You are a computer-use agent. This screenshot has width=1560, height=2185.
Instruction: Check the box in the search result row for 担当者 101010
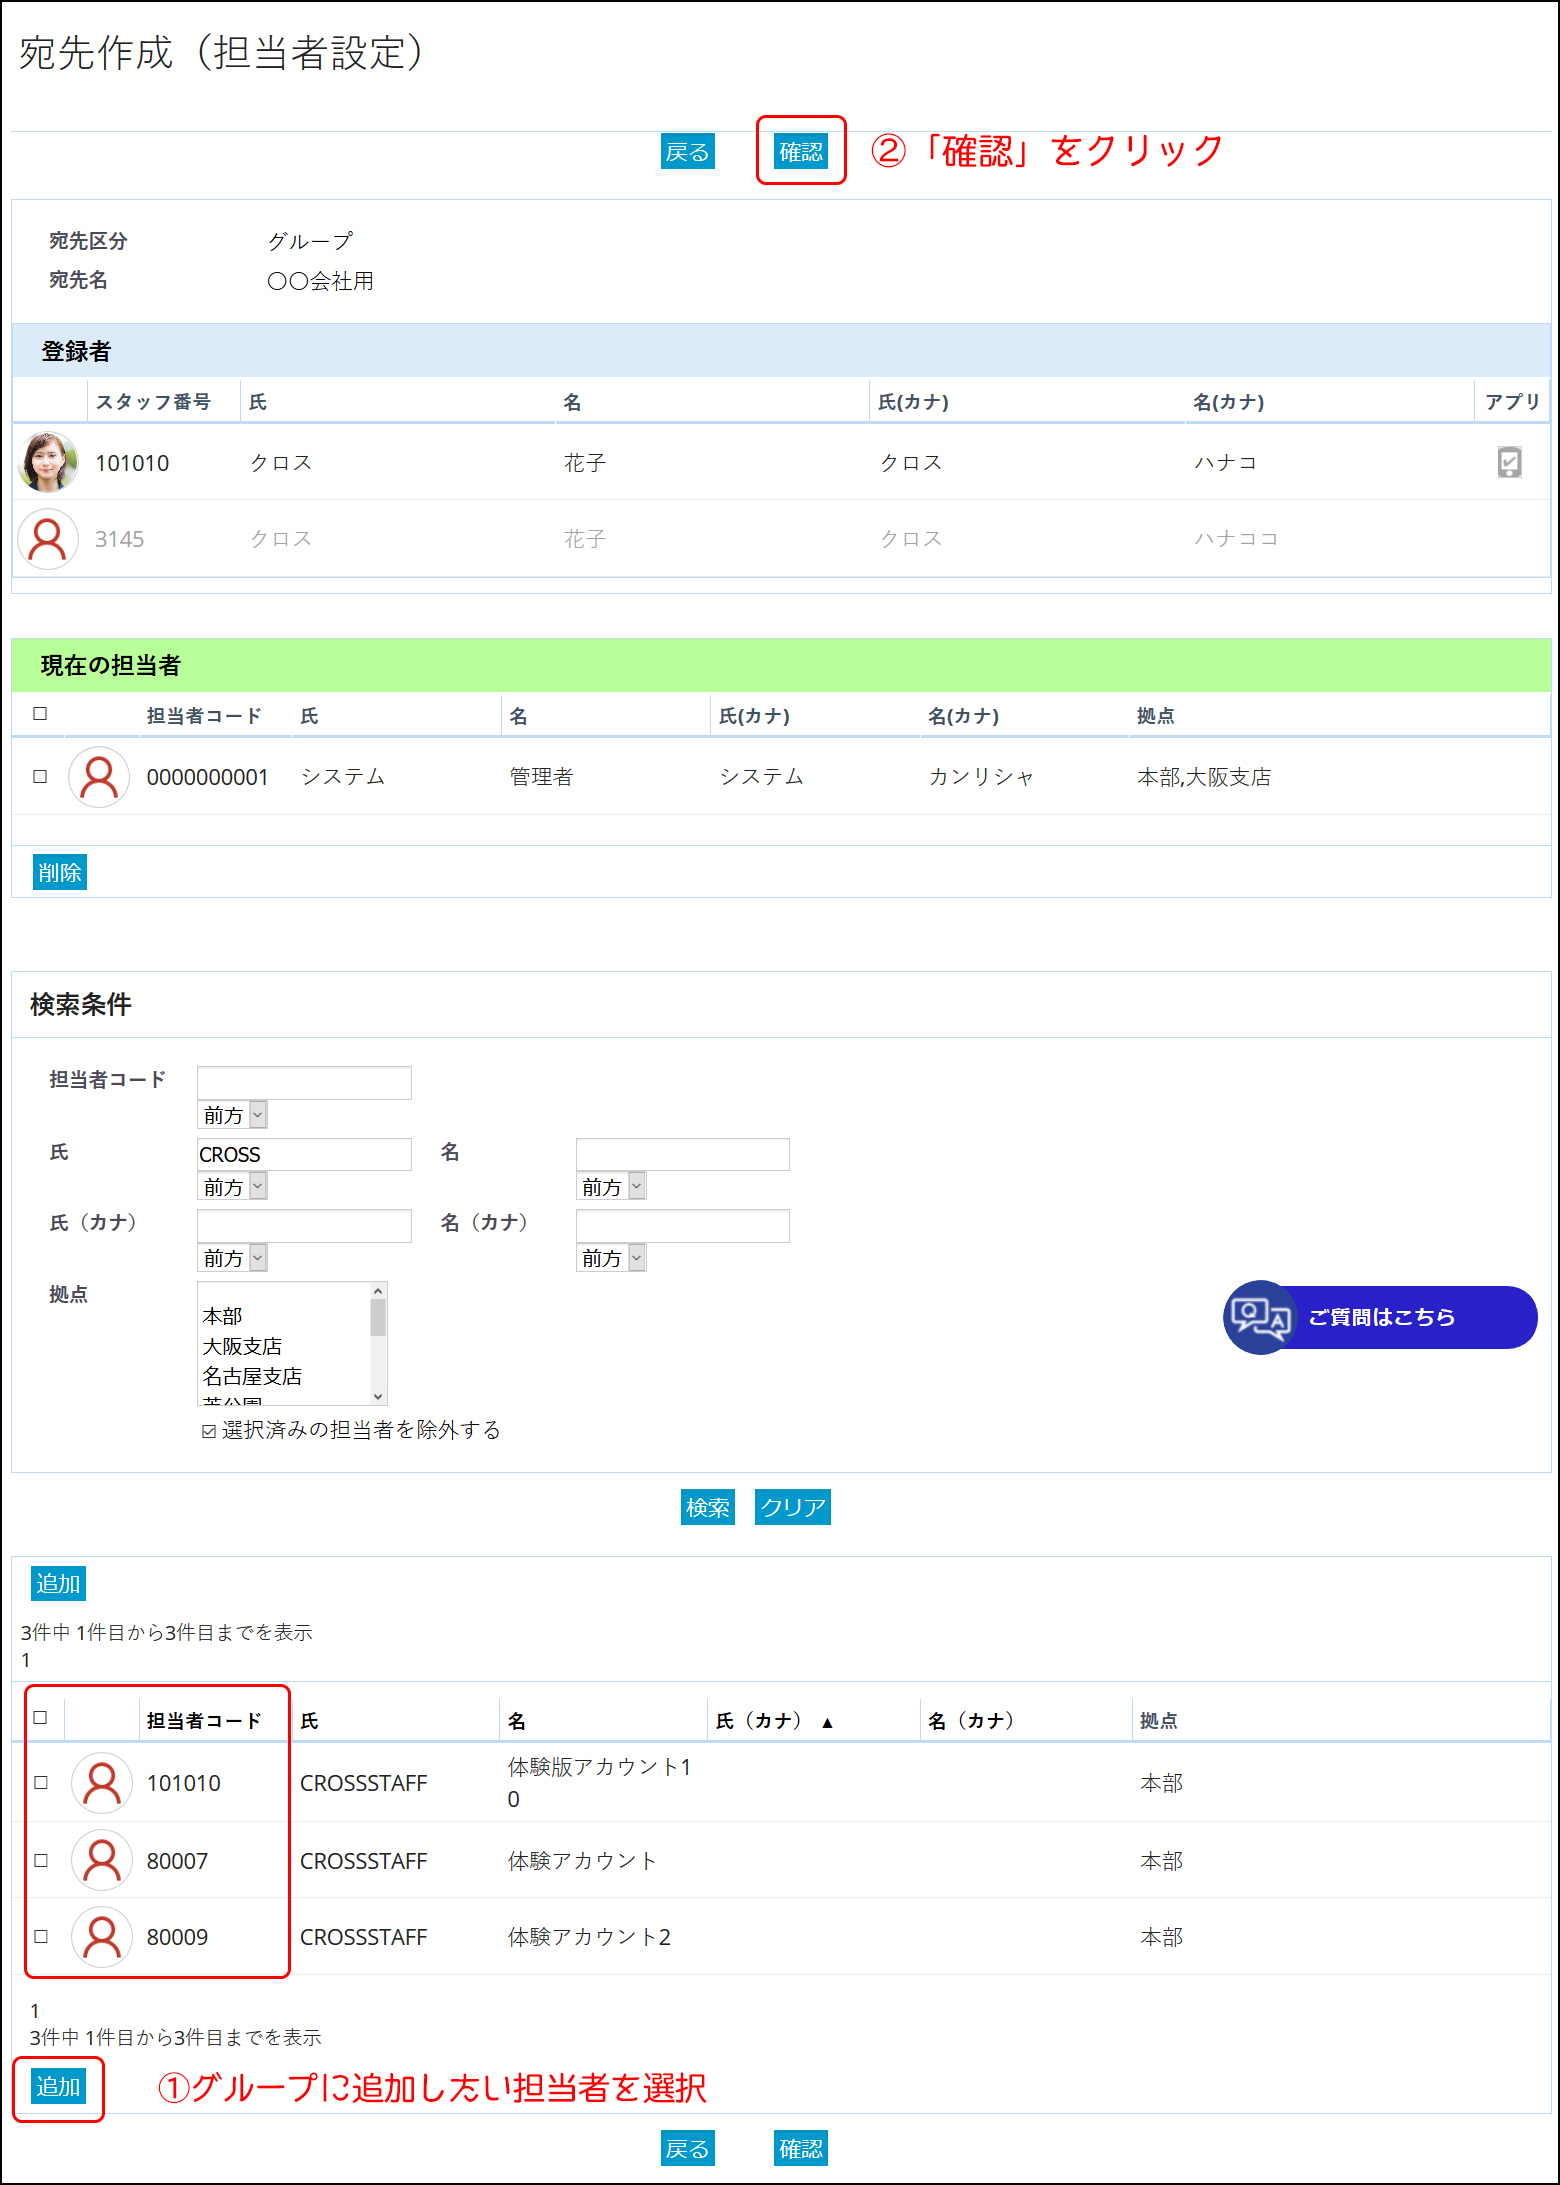pos(41,1782)
